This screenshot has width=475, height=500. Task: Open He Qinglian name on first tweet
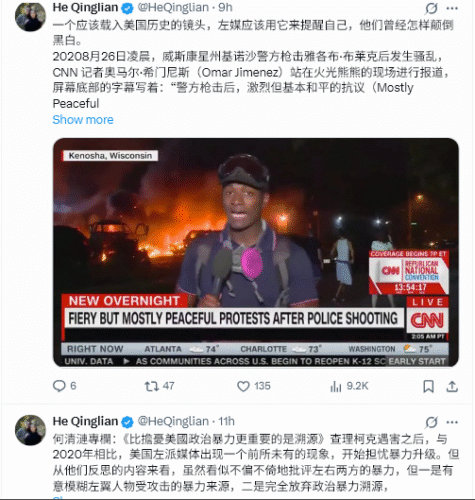click(x=85, y=7)
